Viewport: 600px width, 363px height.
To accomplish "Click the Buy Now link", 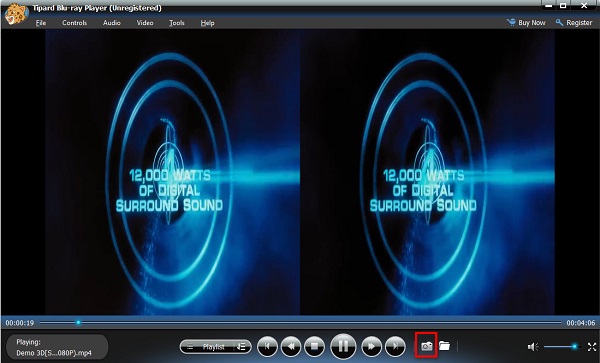I will 526,23.
